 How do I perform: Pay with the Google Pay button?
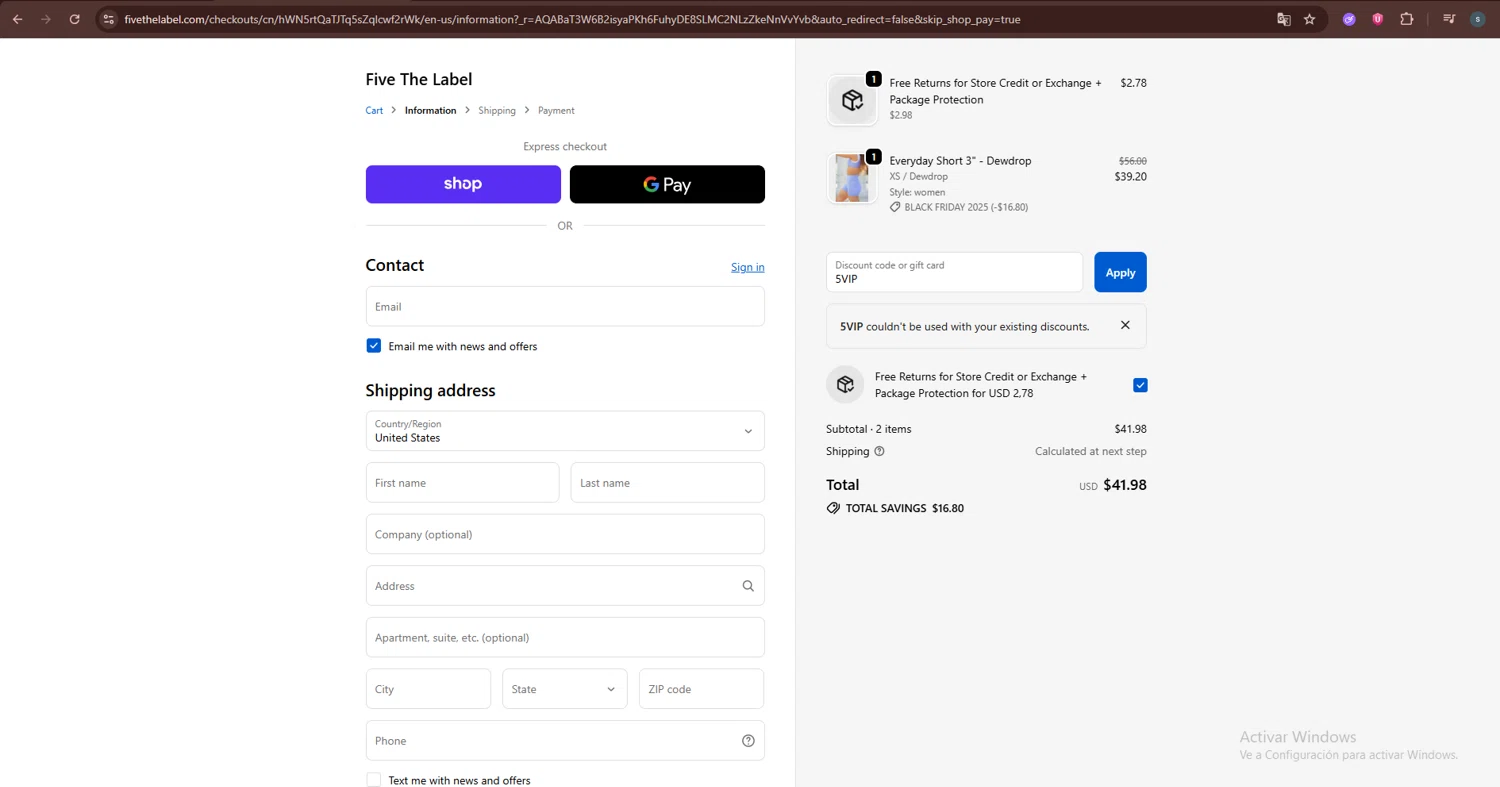[x=667, y=184]
